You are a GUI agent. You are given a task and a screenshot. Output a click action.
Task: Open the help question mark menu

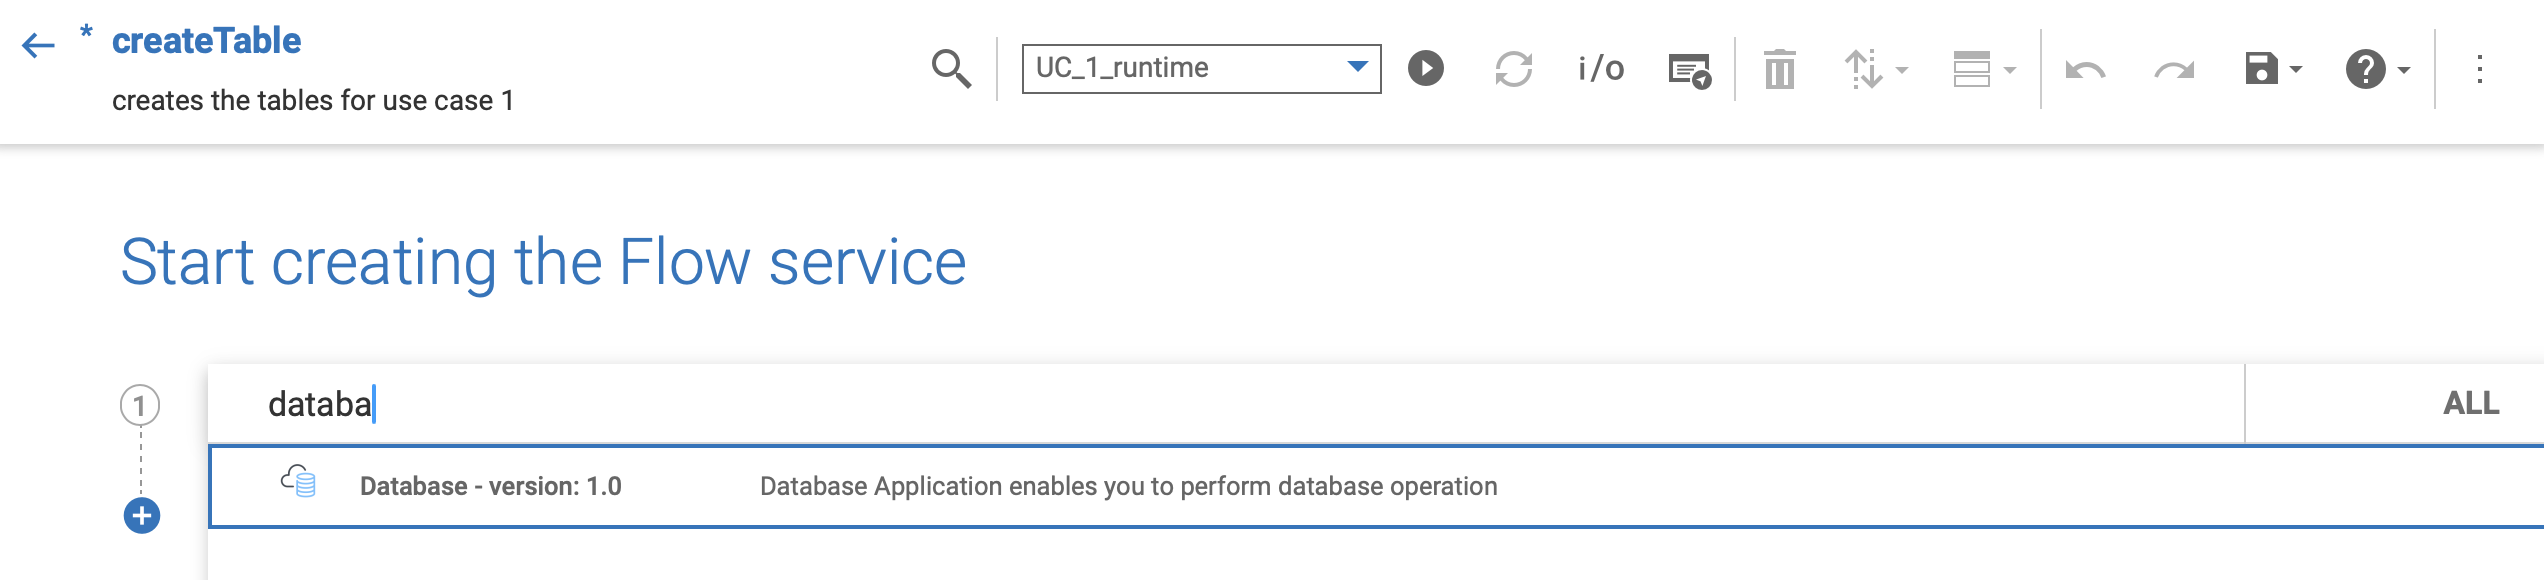tap(2366, 69)
